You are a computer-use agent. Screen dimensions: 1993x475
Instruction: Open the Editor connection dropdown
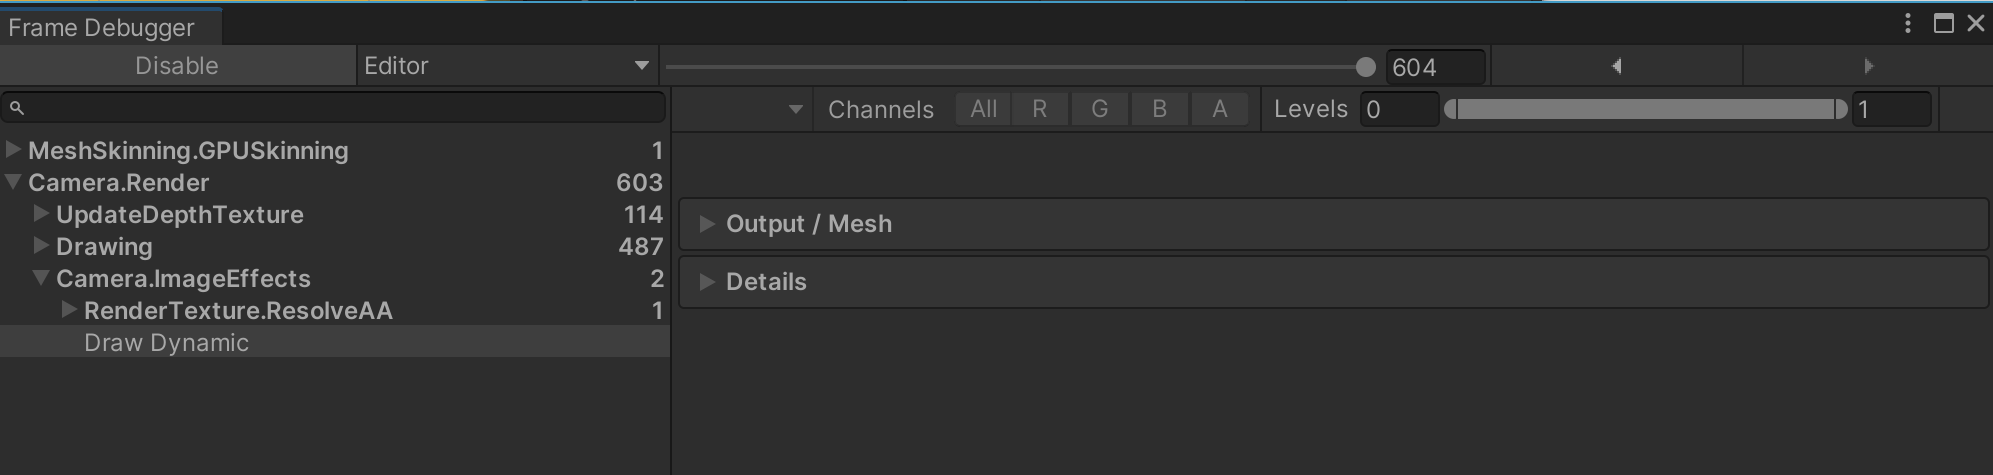(506, 66)
